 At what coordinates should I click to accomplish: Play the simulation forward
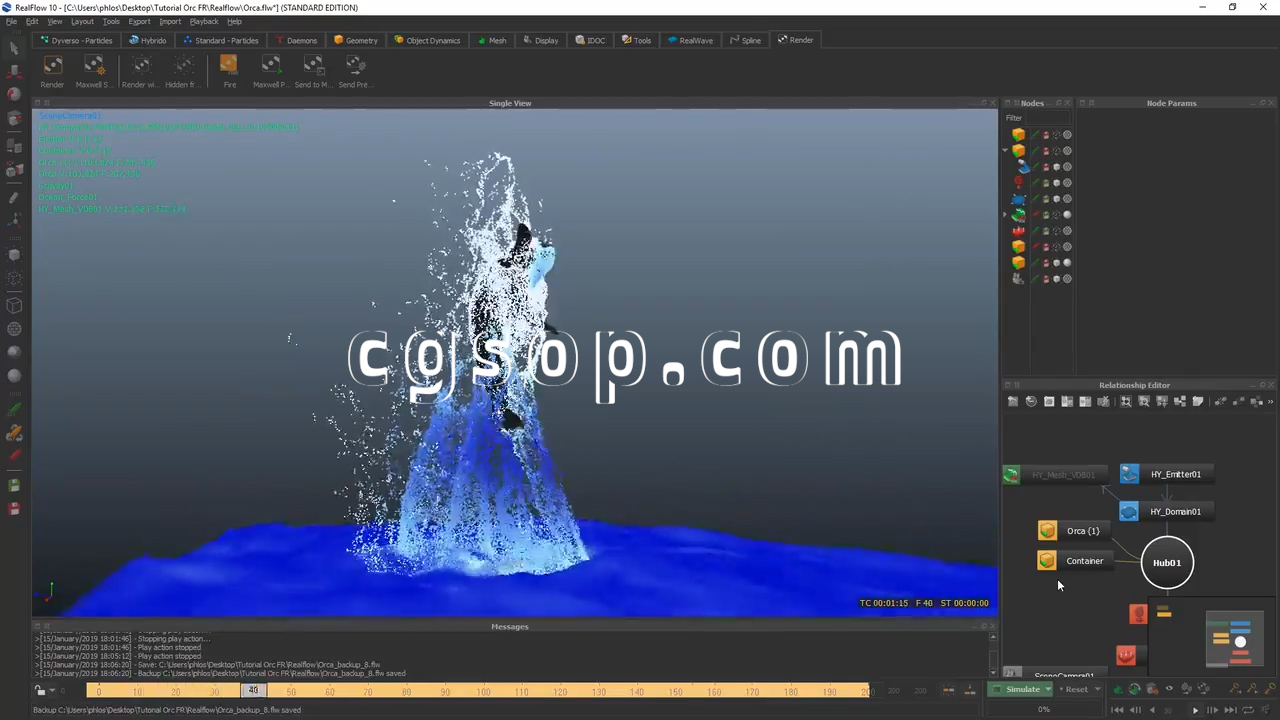click(1195, 710)
